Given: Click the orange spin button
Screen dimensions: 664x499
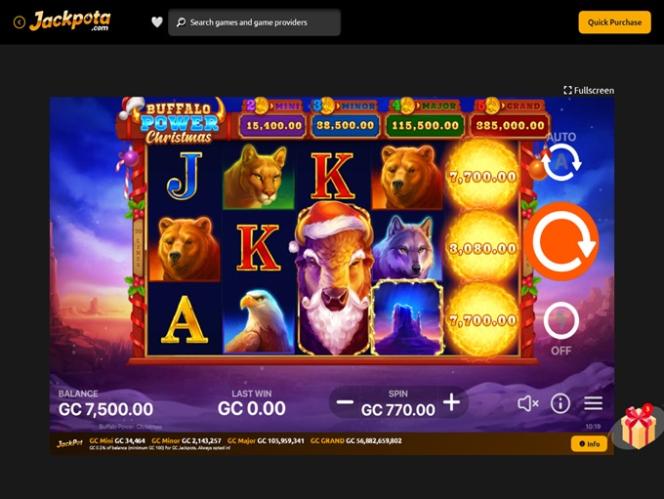Looking at the screenshot, I should coord(562,242).
